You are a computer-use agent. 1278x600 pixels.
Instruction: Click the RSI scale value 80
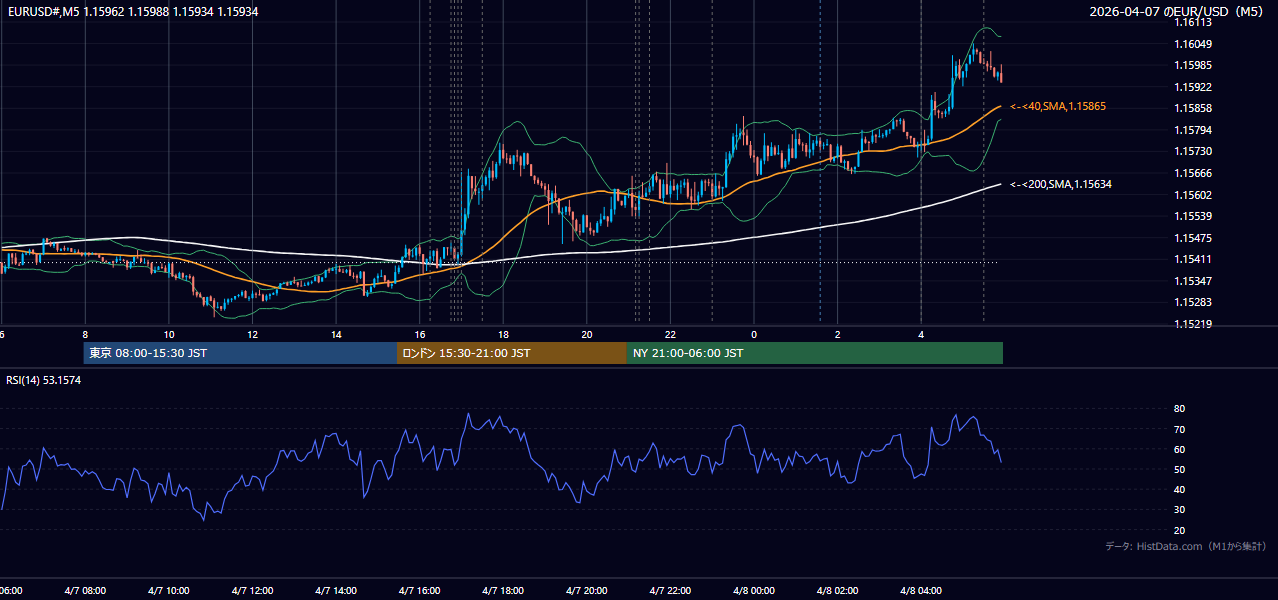tap(1179, 409)
